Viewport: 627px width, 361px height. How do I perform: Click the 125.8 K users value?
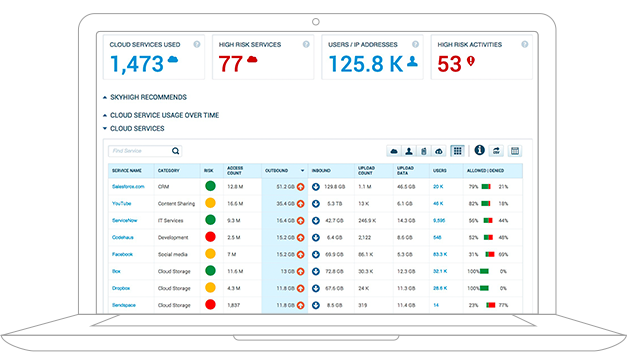point(365,64)
